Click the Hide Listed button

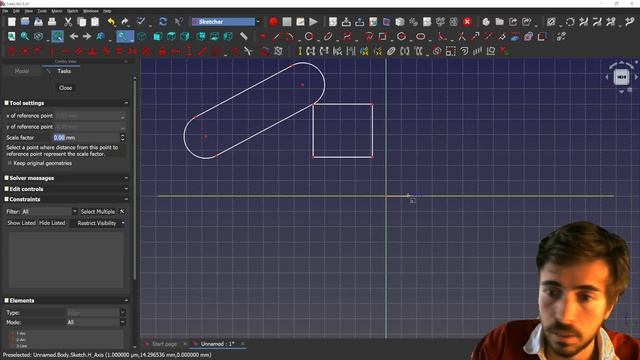[x=52, y=223]
